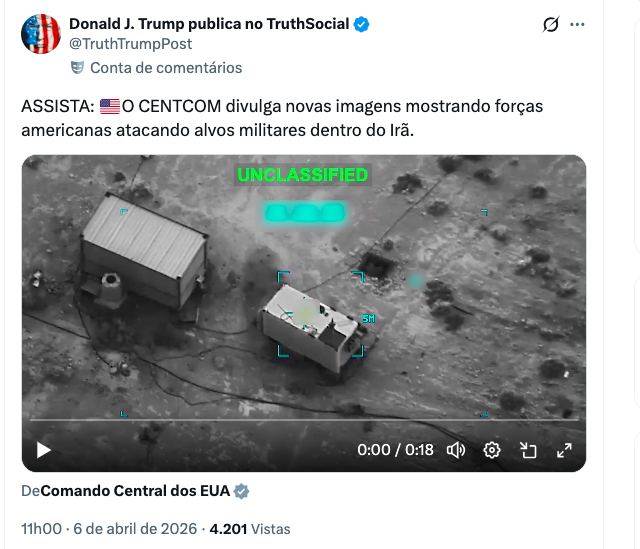This screenshot has width=640, height=549.
Task: Open the post's more options menu
Action: point(577,24)
